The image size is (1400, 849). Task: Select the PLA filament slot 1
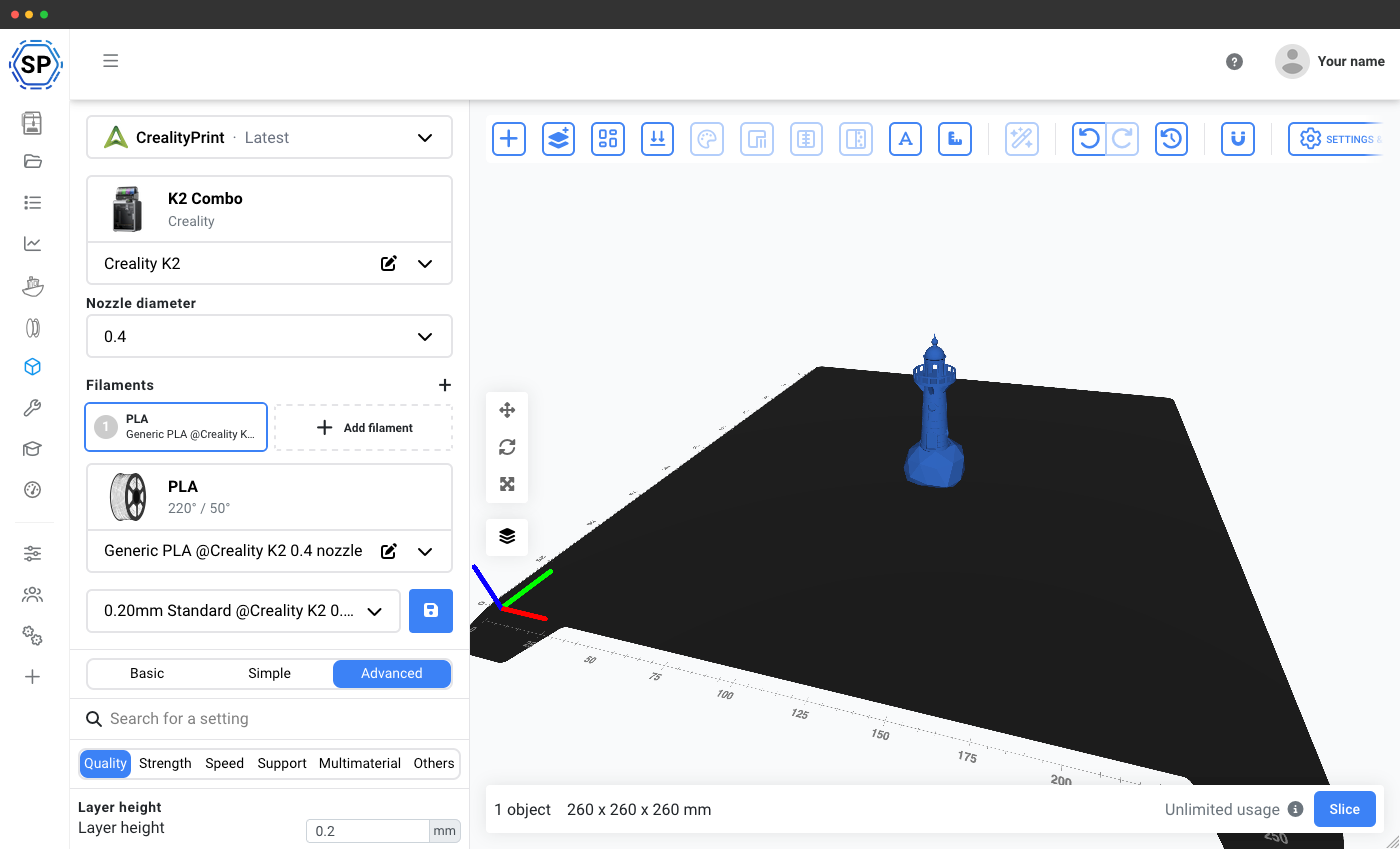(176, 427)
